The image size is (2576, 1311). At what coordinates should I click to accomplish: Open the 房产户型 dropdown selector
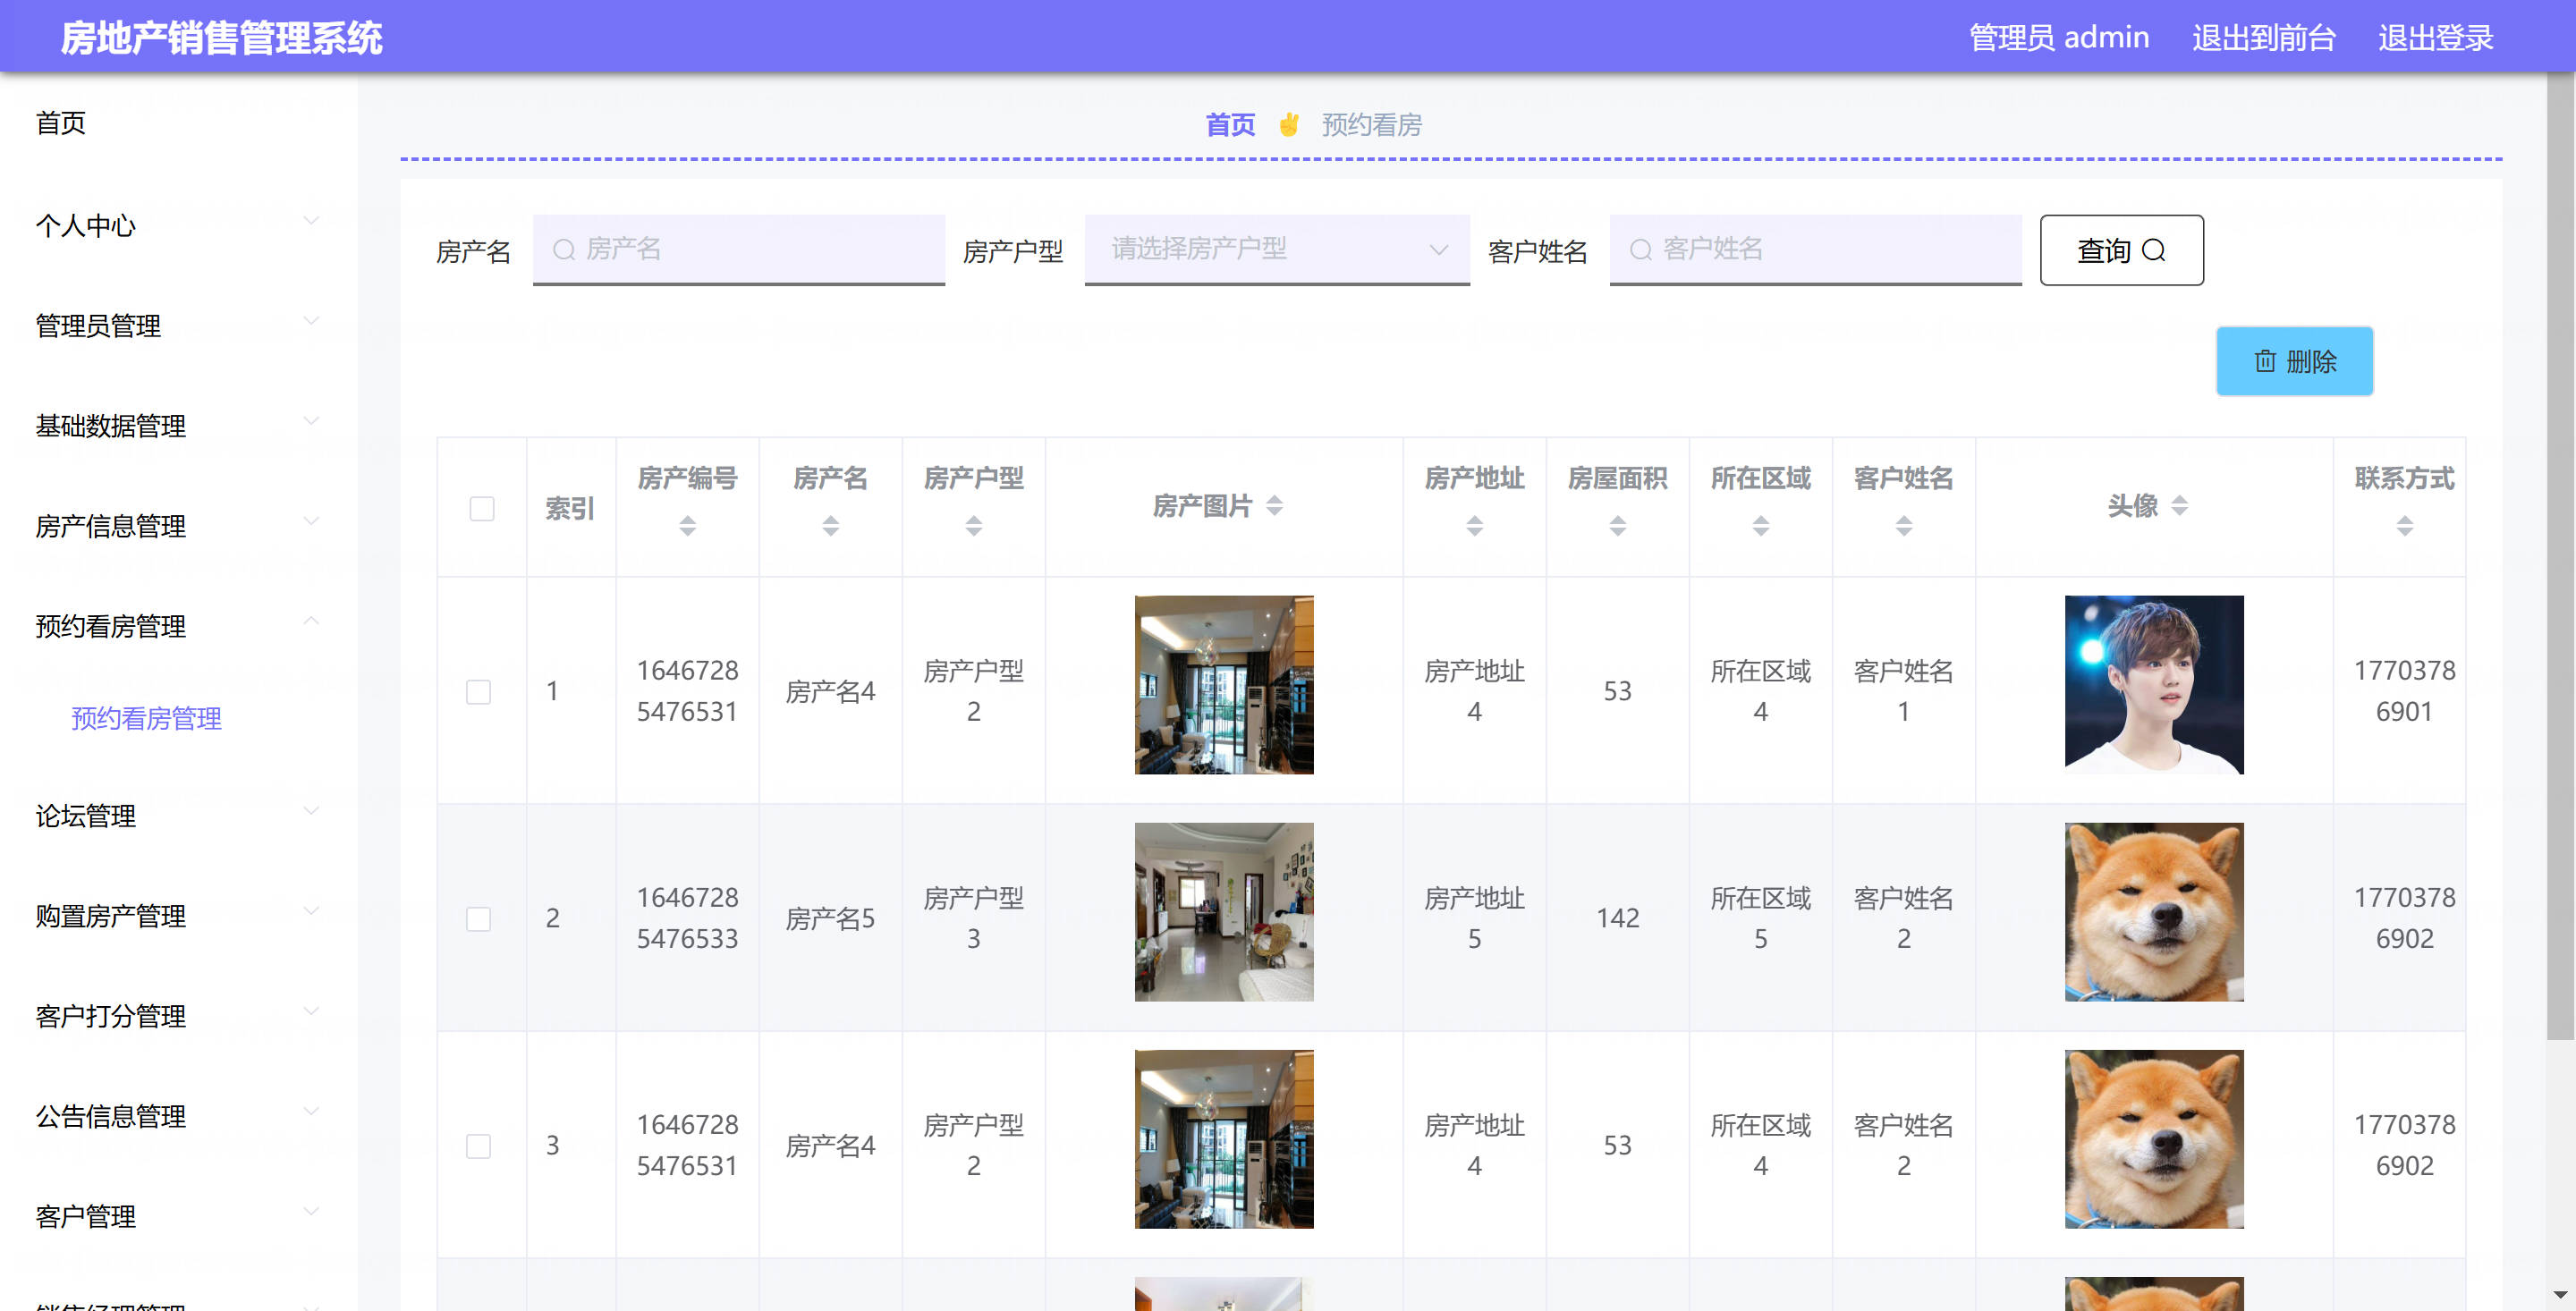(x=1276, y=249)
